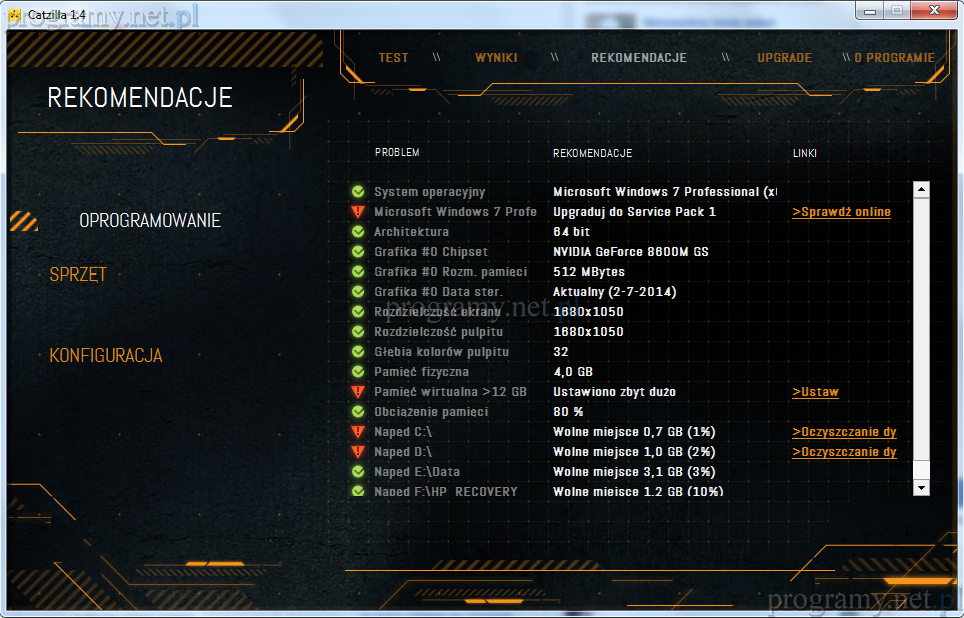Screen dimensions: 964x618
Task: Follow the Sprawdź online link
Action: click(841, 212)
